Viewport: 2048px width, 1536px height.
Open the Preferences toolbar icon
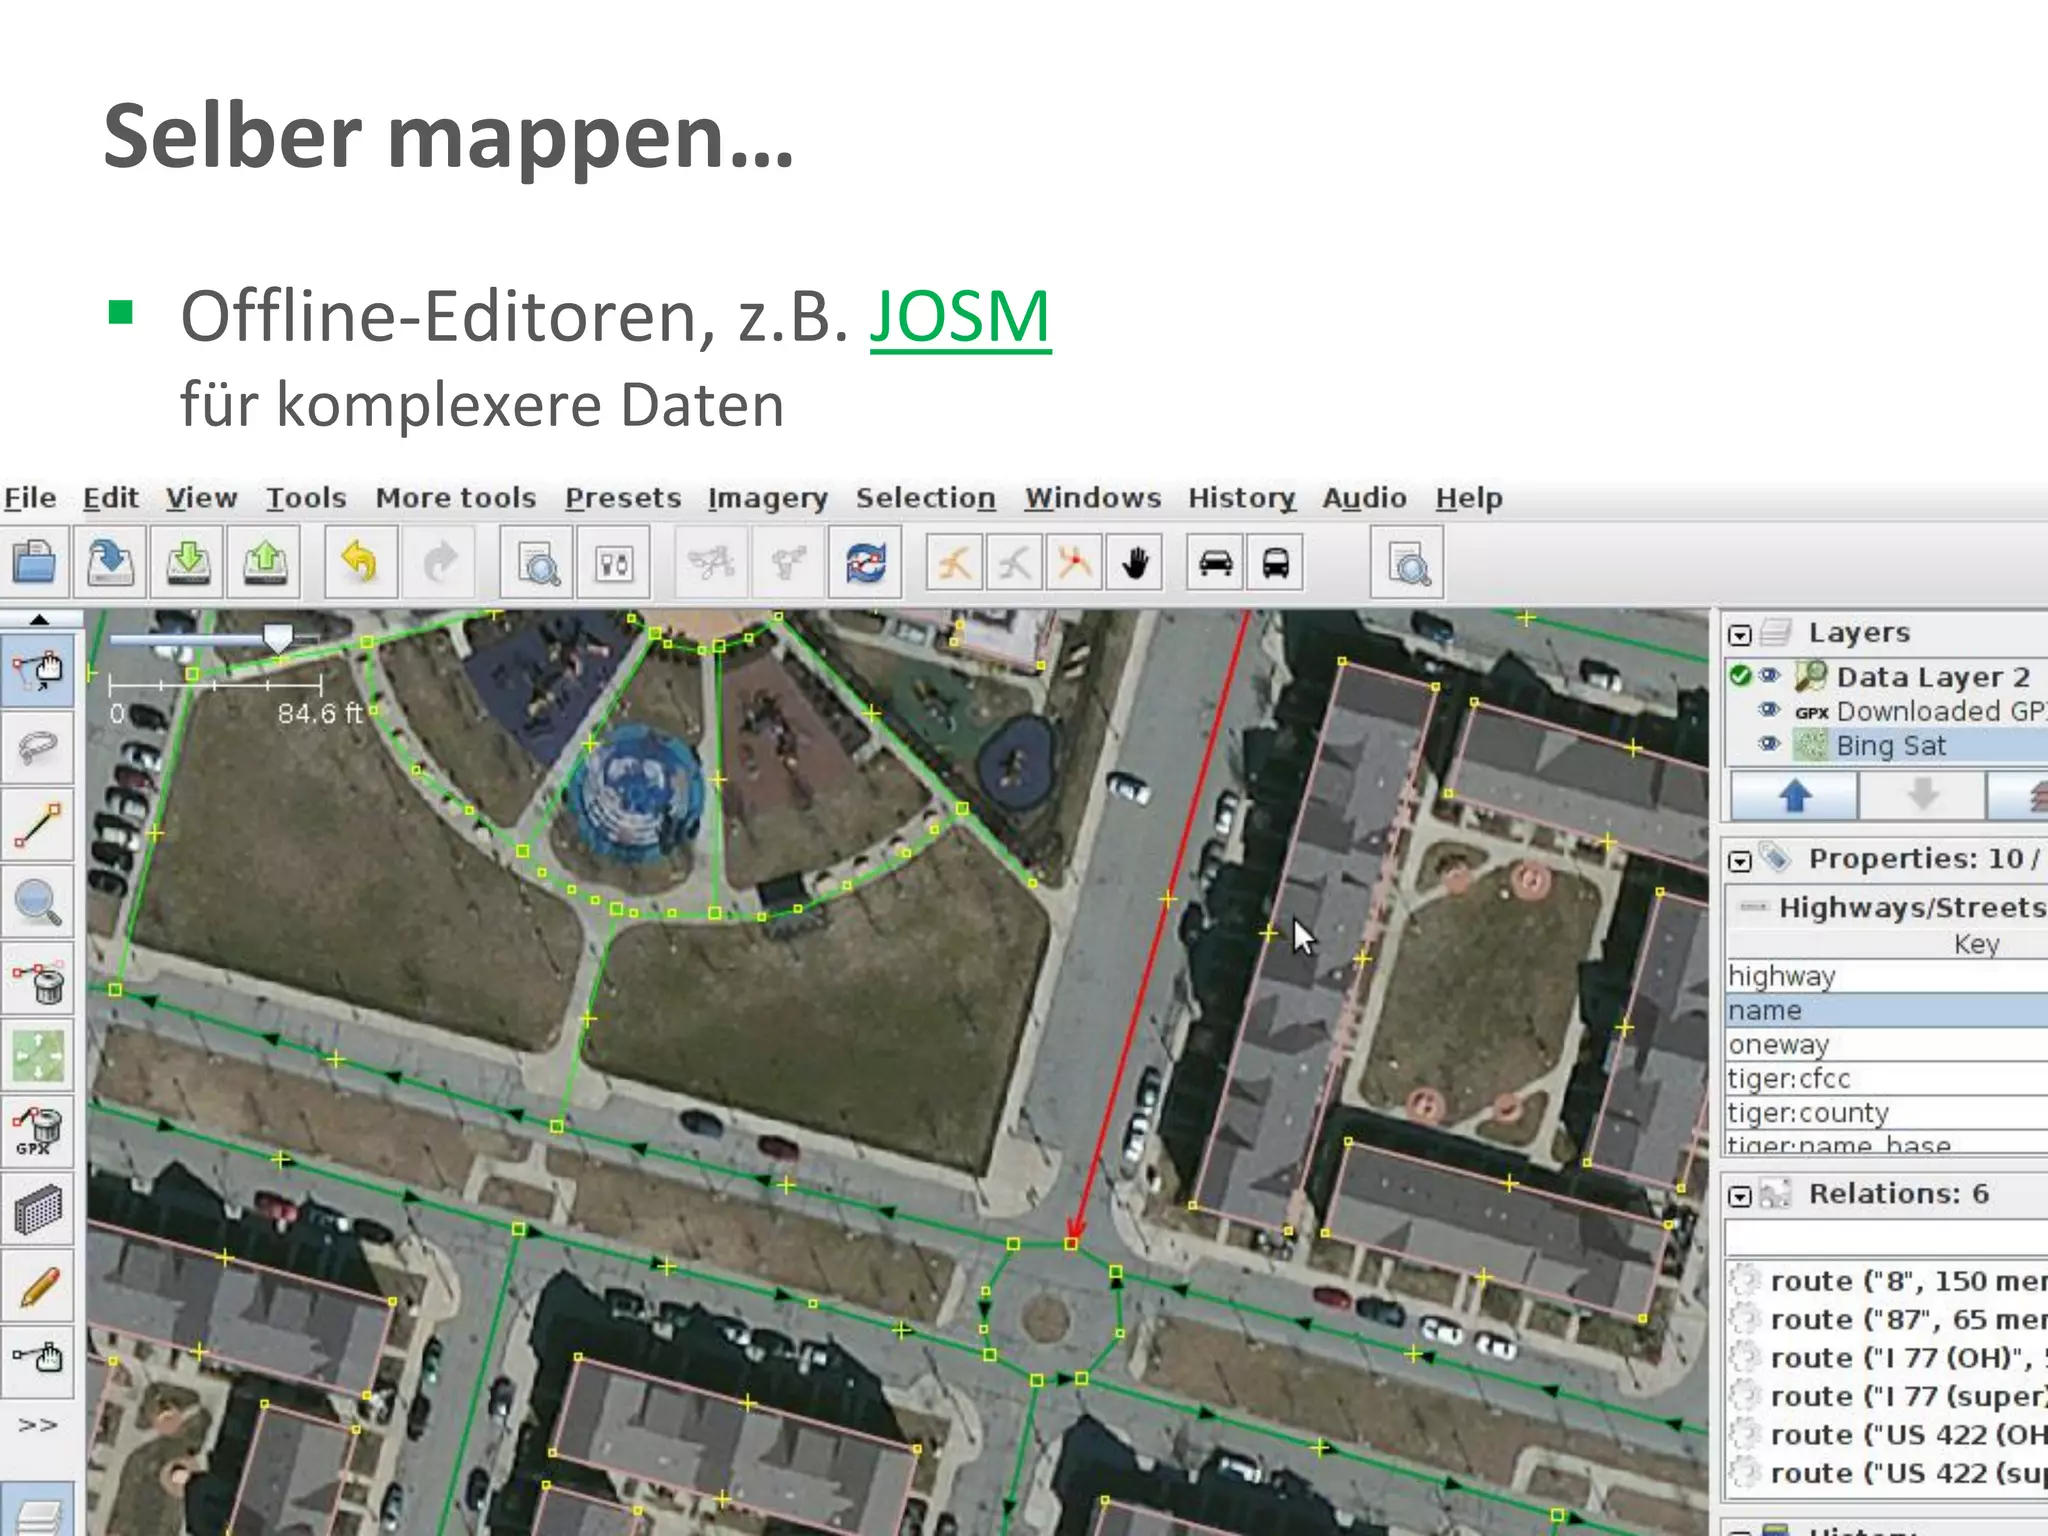[x=613, y=564]
